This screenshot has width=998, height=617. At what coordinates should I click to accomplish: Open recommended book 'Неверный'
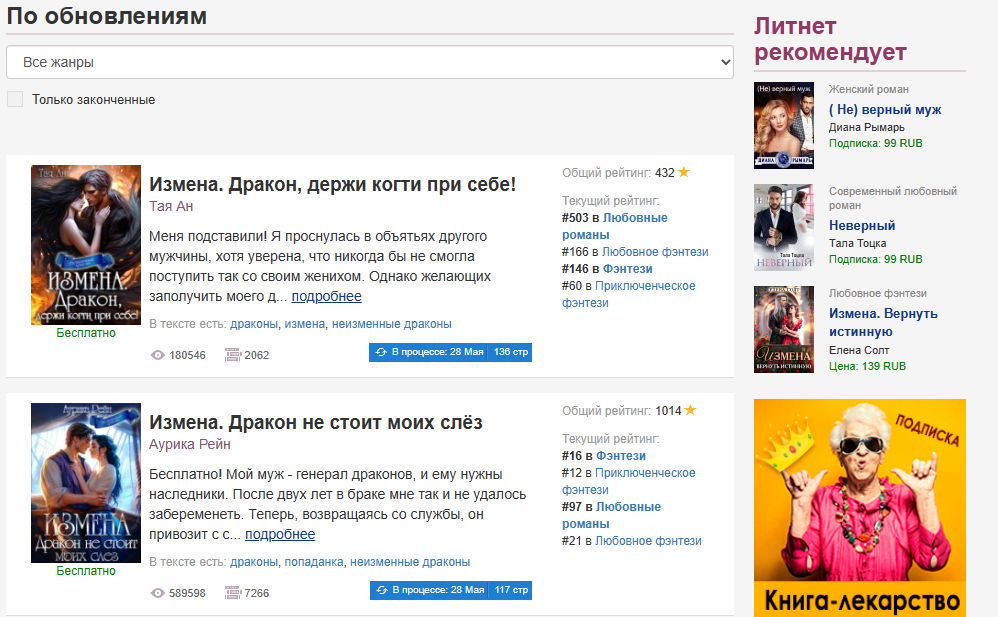tap(862, 225)
